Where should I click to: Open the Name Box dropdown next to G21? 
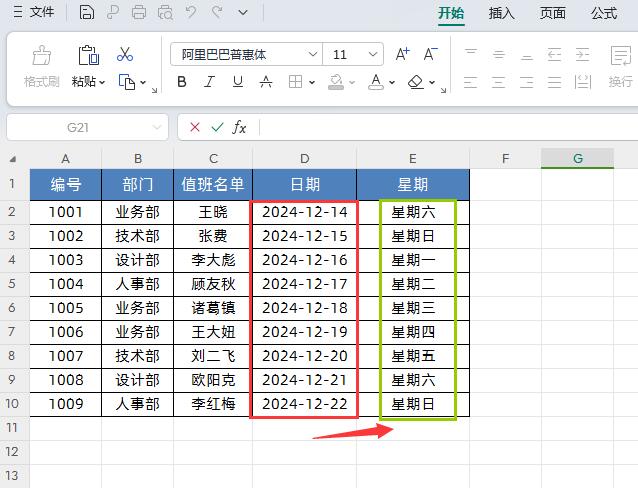pos(157,128)
